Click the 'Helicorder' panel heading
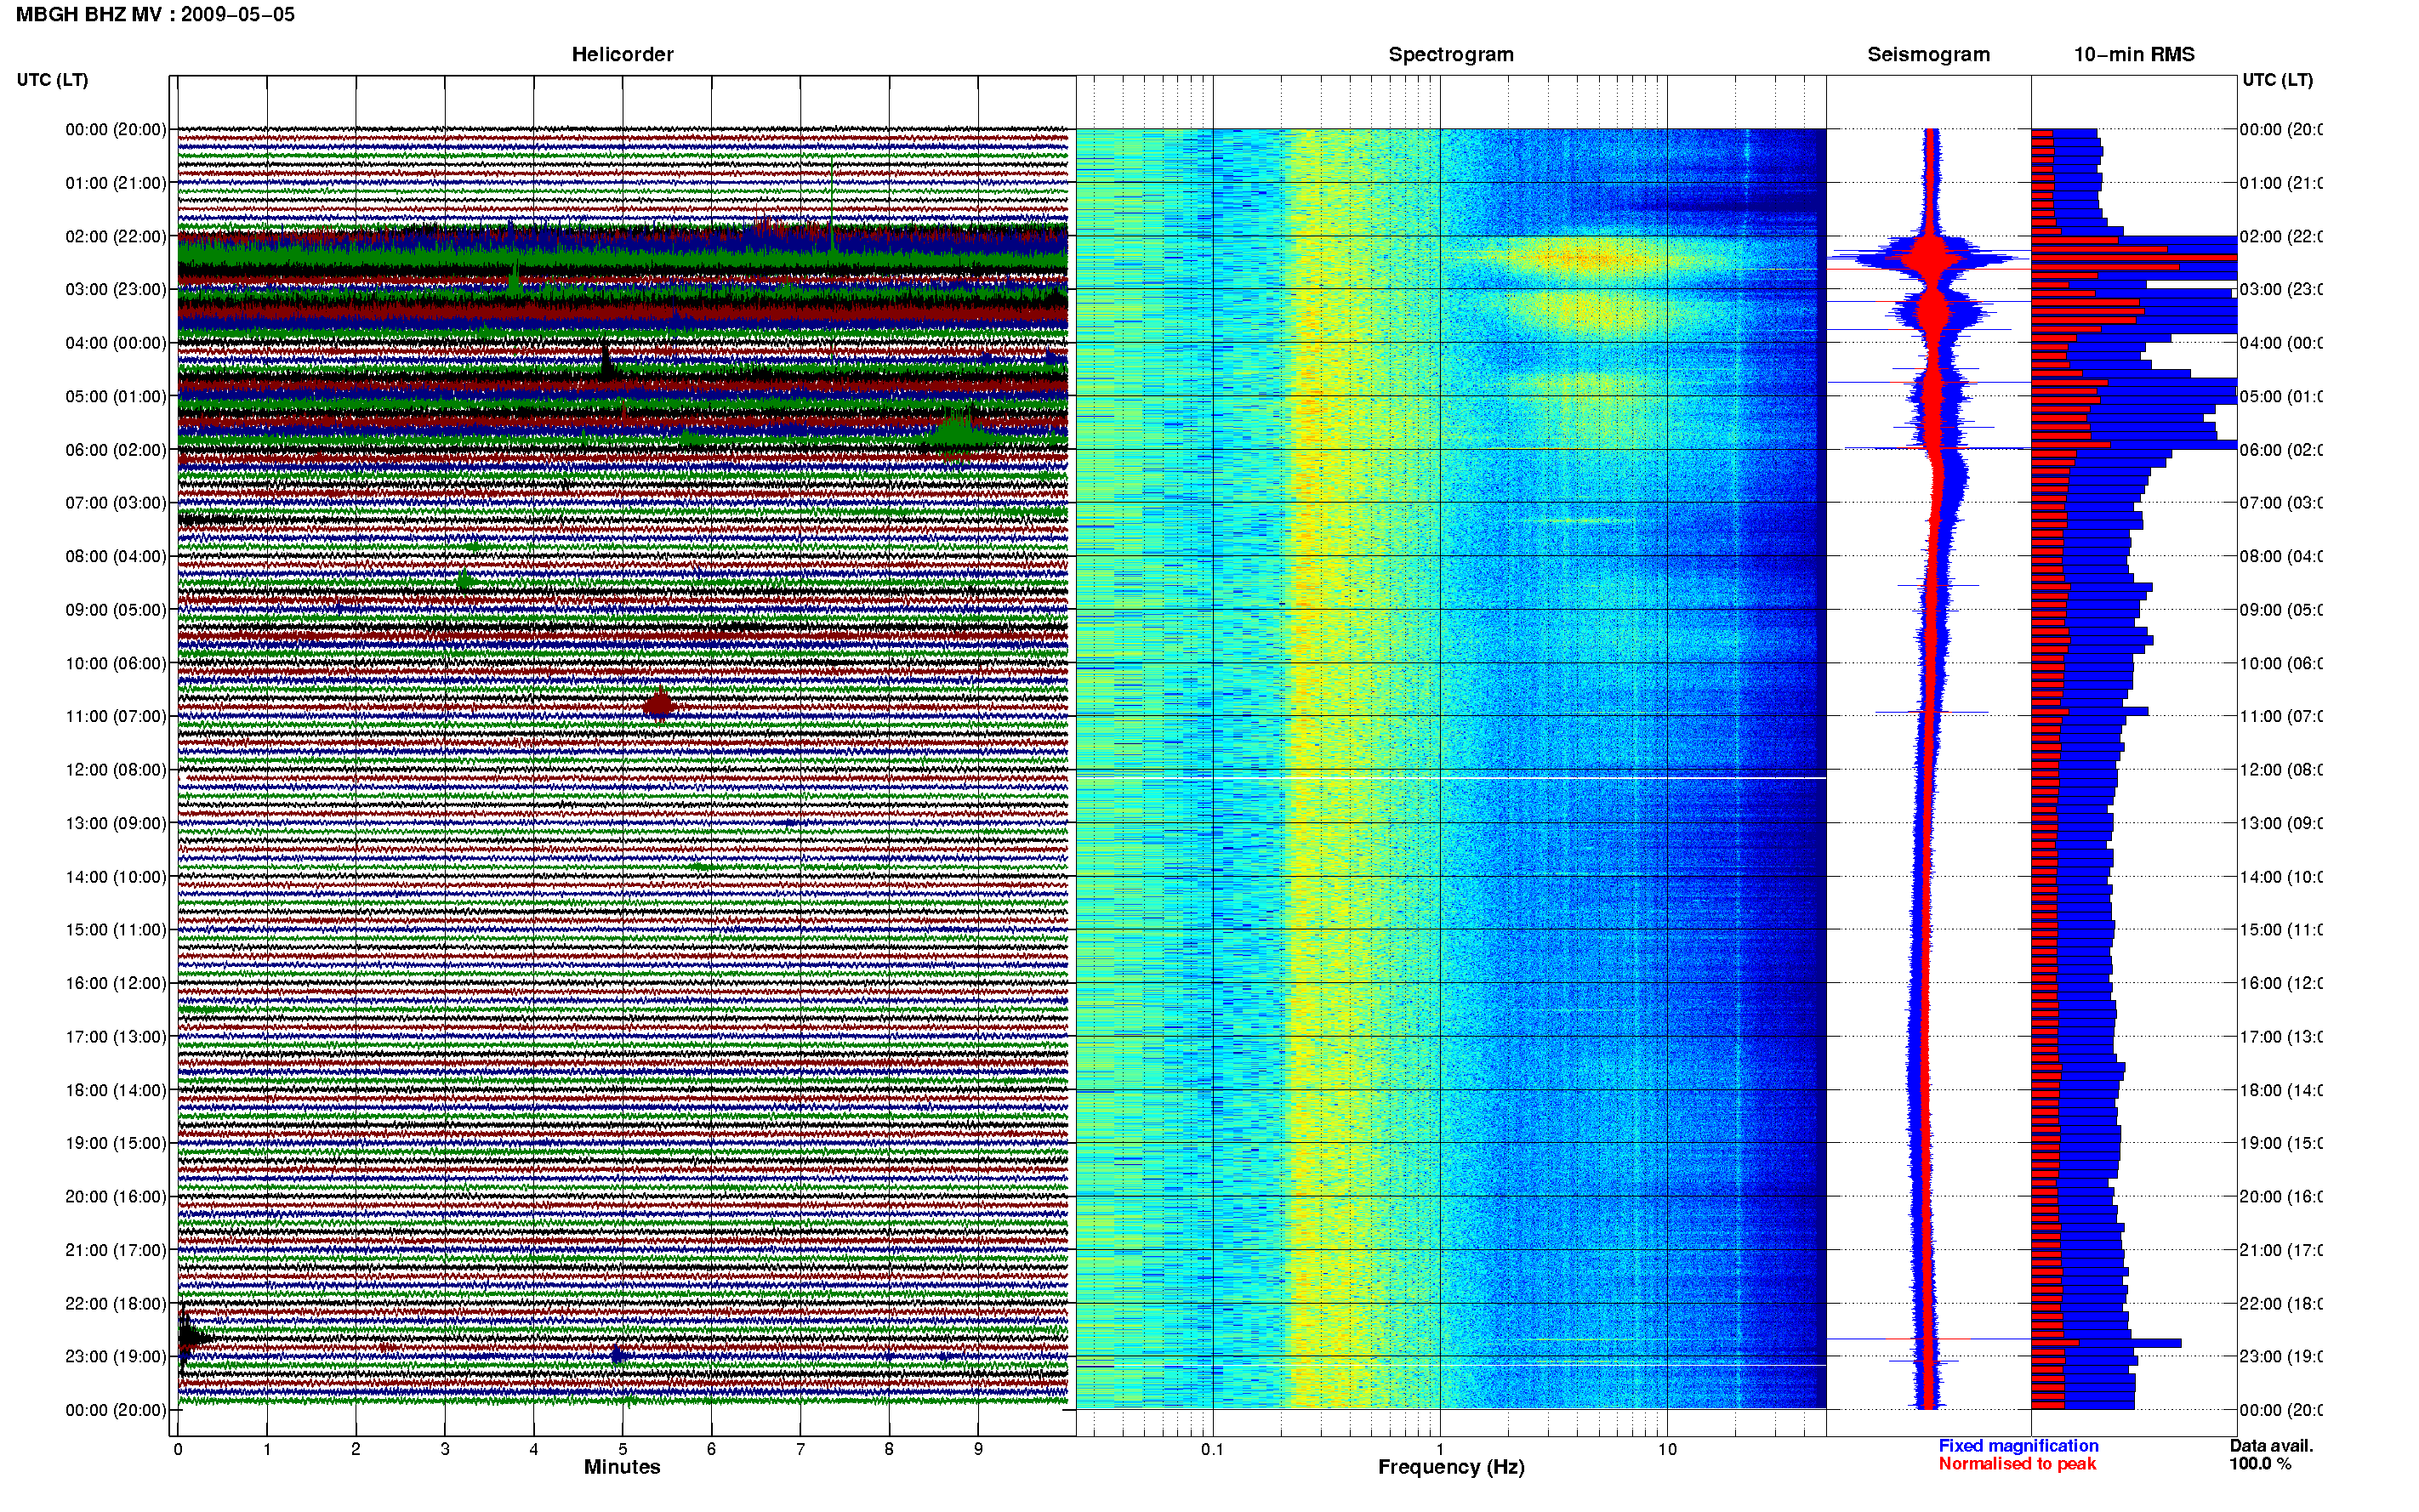The image size is (2419, 1512). coord(622,55)
